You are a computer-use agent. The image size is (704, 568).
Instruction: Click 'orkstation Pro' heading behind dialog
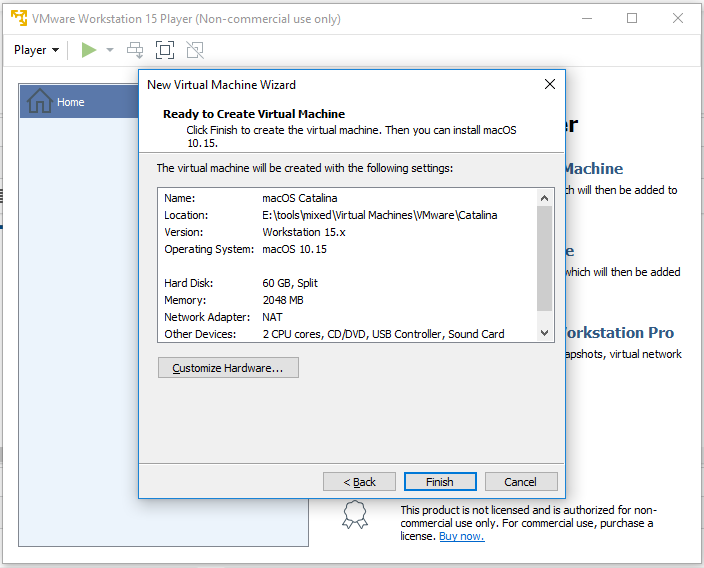tap(620, 333)
